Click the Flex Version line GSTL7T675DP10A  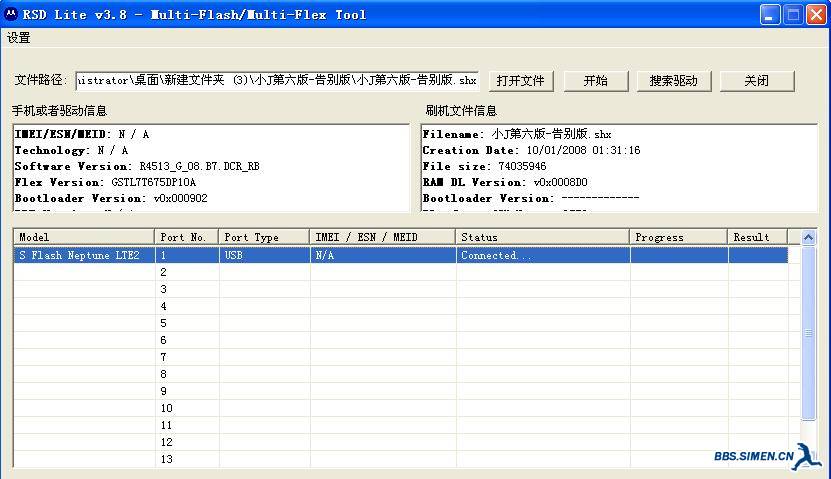pyautogui.click(x=105, y=182)
